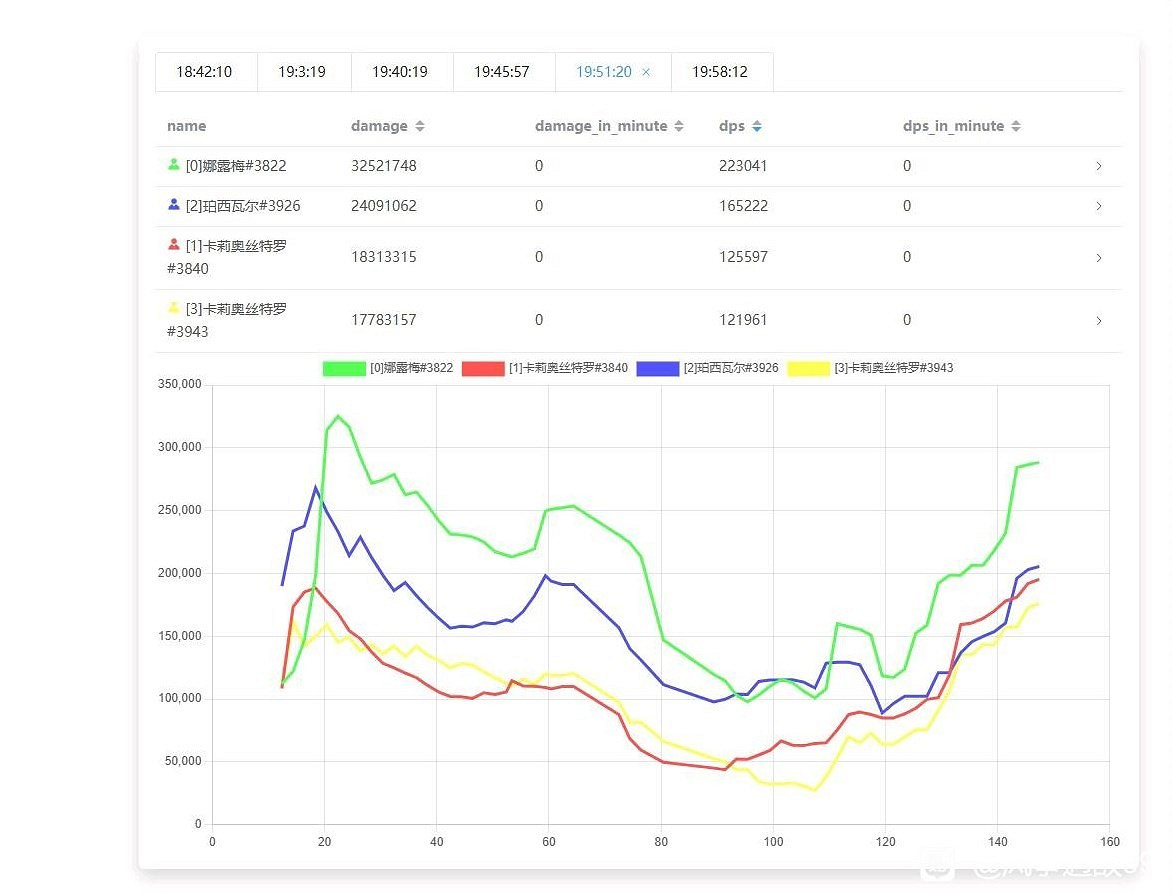Click the yellow player icon beside 卡莉奥丝特罗#3943
The image size is (1172, 894).
click(x=172, y=307)
